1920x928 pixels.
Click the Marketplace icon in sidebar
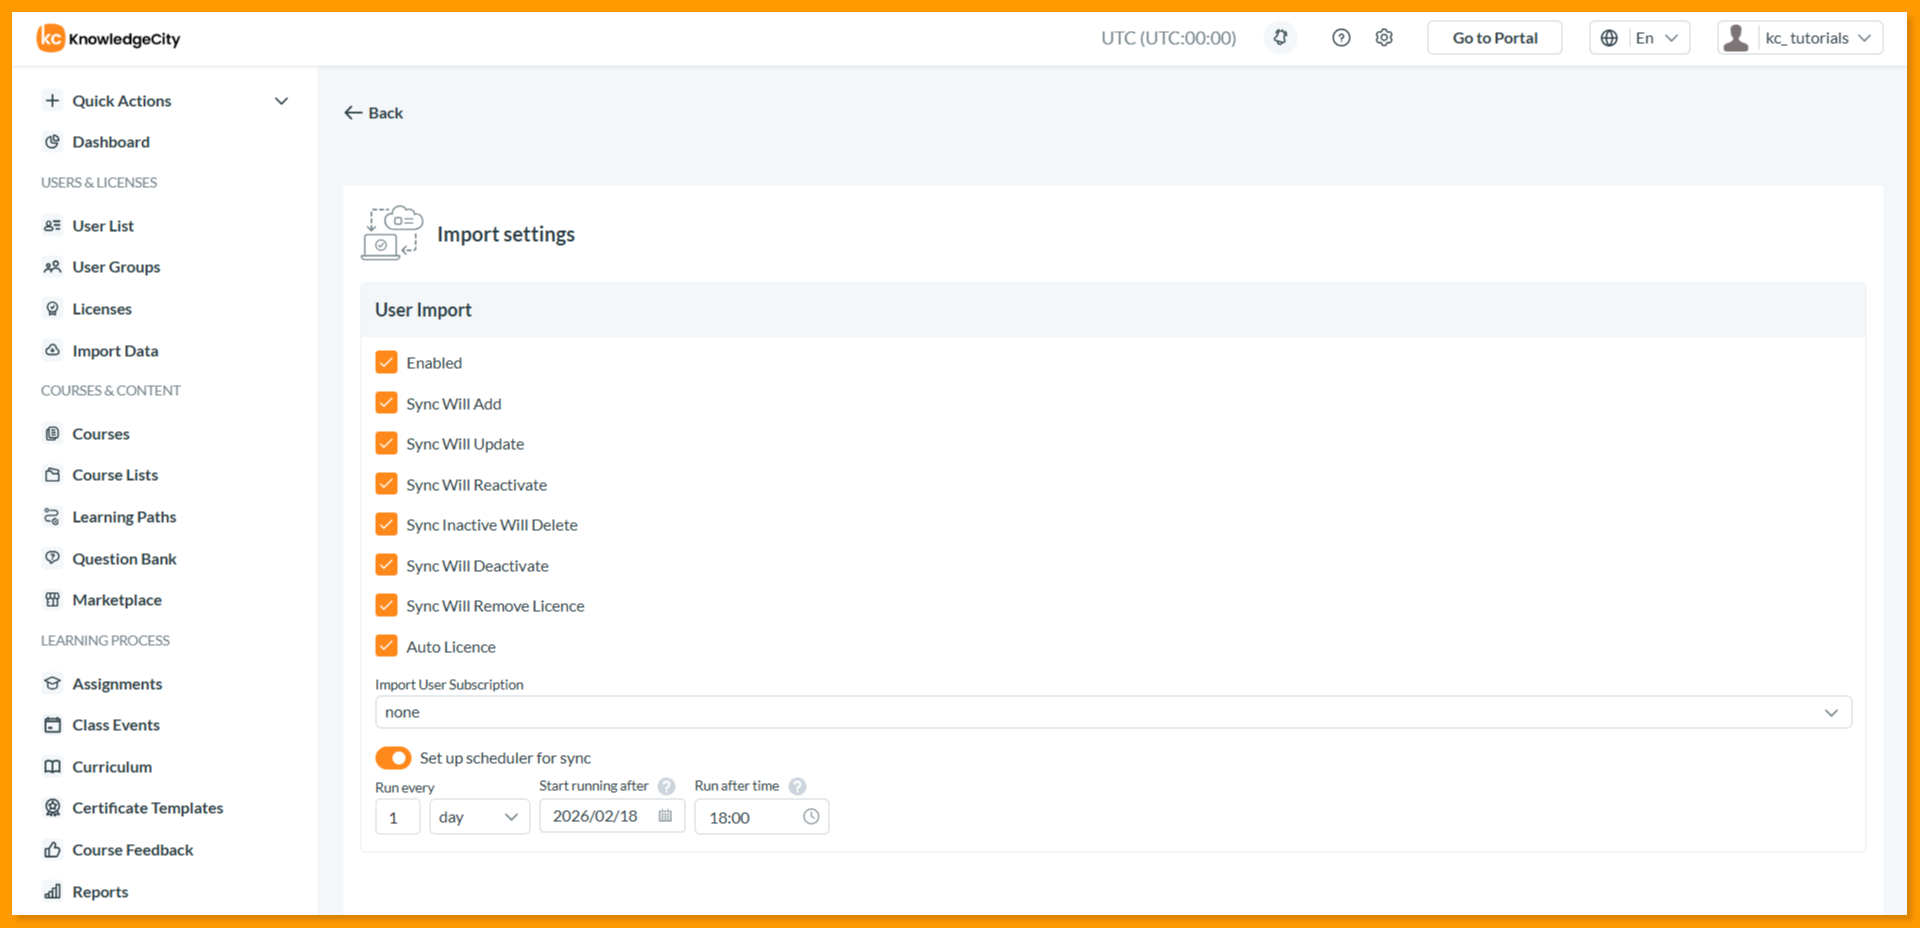pos(53,600)
